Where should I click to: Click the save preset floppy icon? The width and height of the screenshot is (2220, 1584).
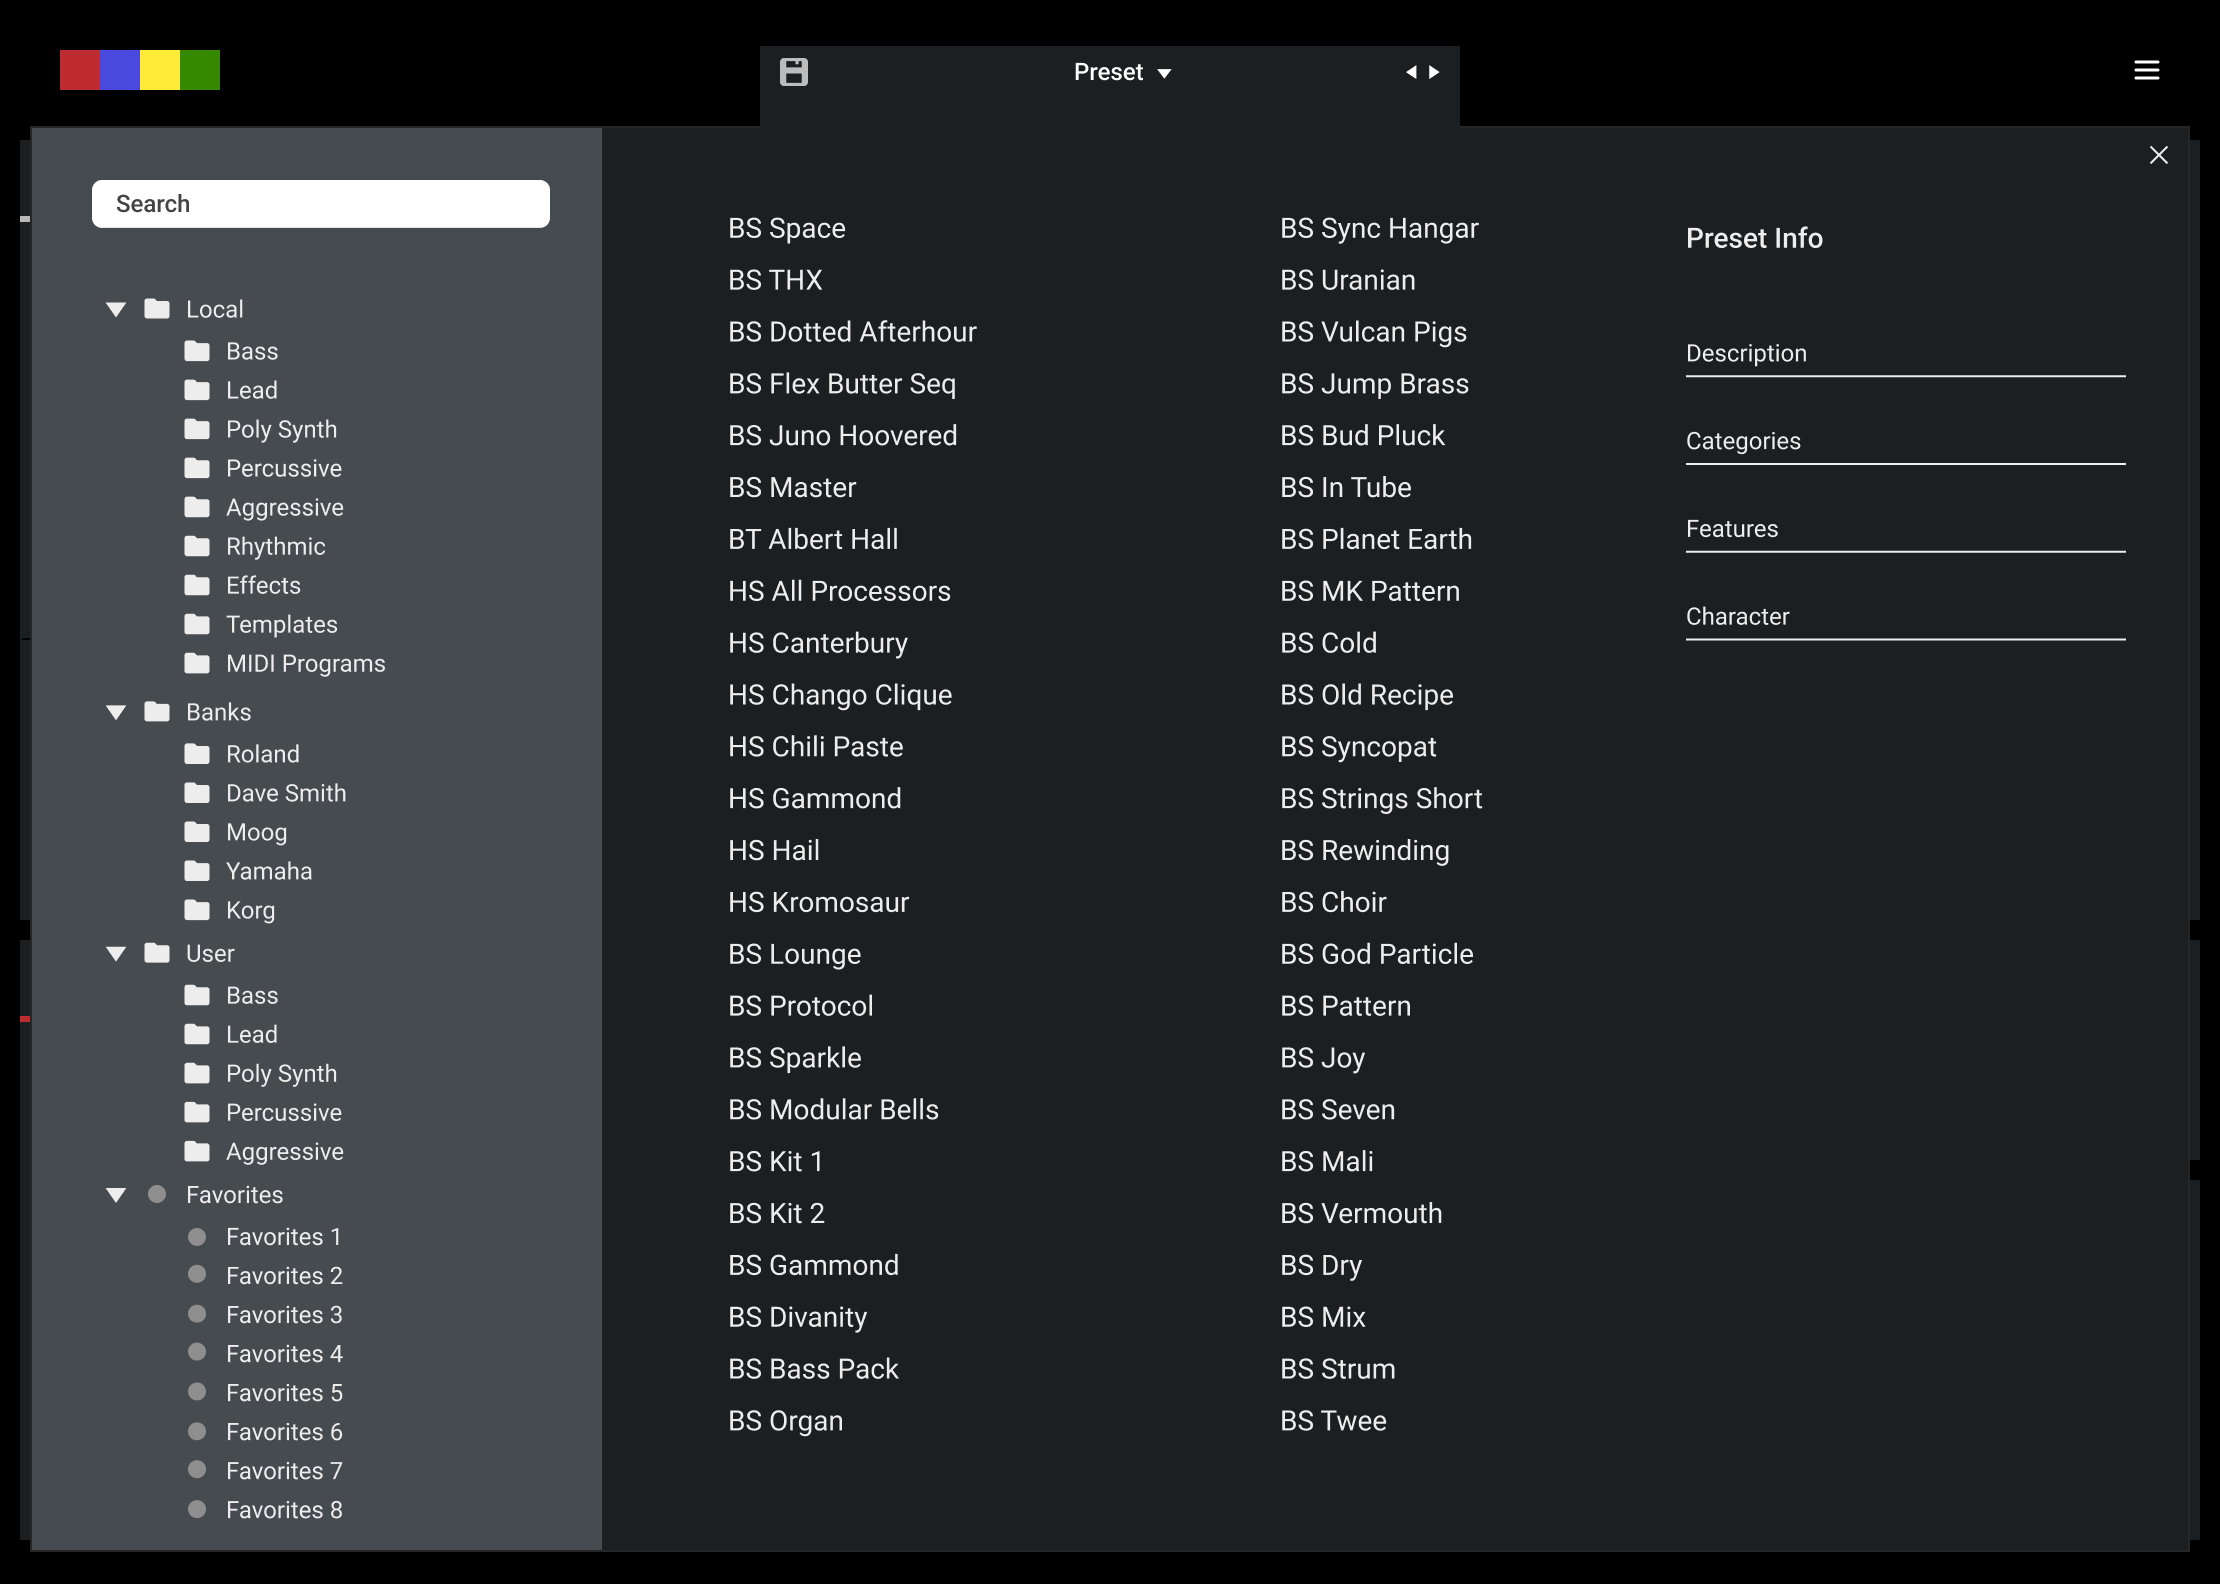tap(793, 72)
